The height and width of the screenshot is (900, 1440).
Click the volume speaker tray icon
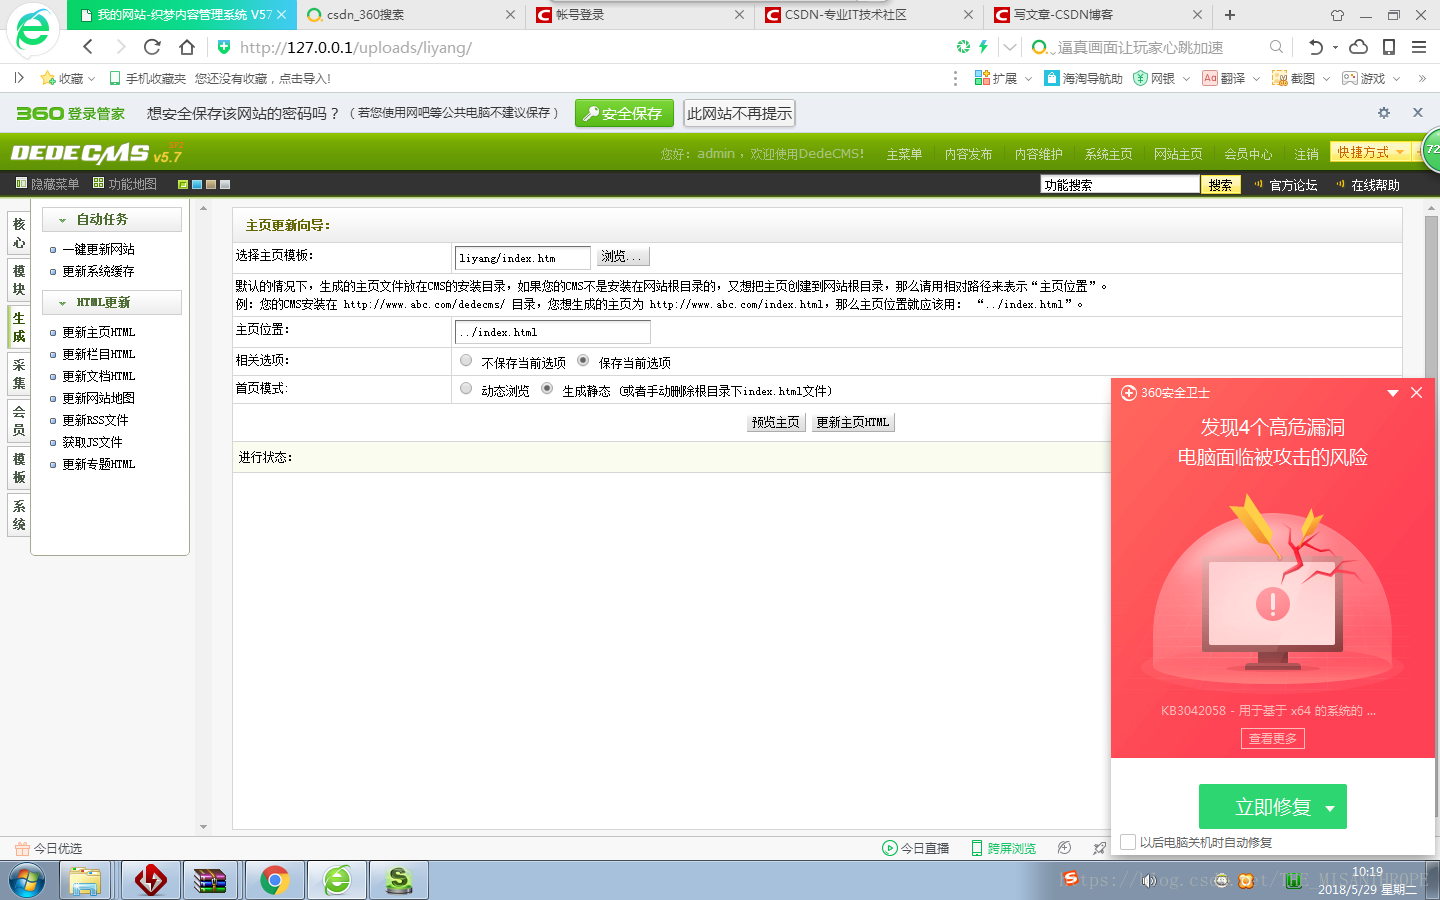coord(1149,881)
